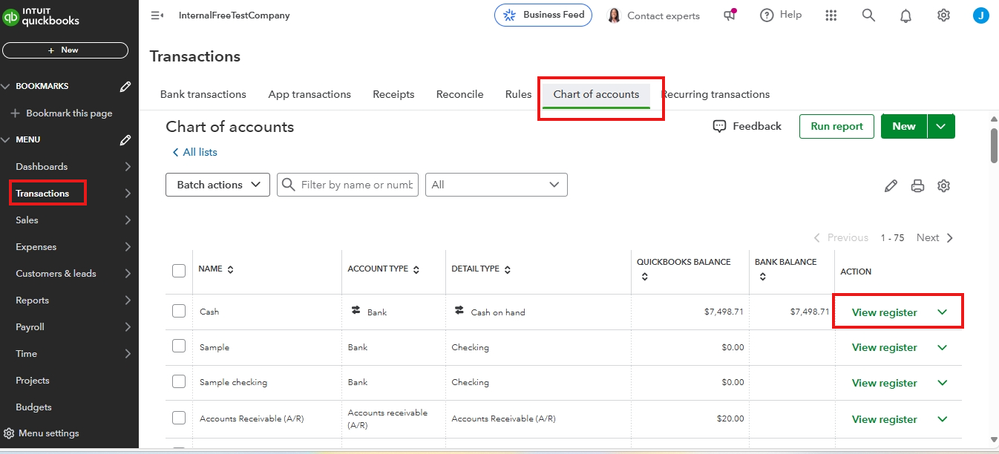Image resolution: width=999 pixels, height=454 pixels.
Task: Open the search magnifier icon
Action: (x=868, y=16)
